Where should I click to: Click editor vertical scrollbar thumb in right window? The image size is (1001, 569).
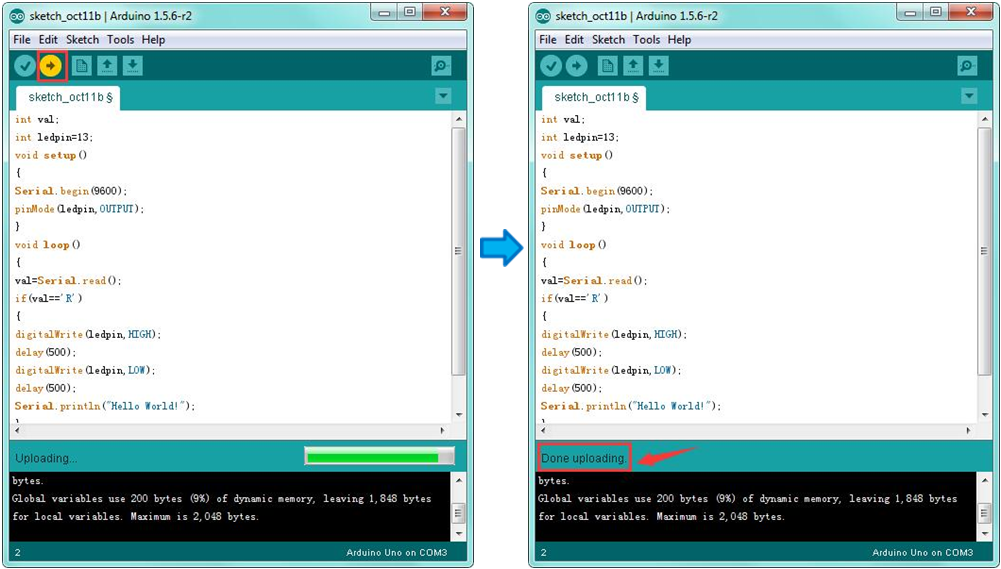pos(984,251)
